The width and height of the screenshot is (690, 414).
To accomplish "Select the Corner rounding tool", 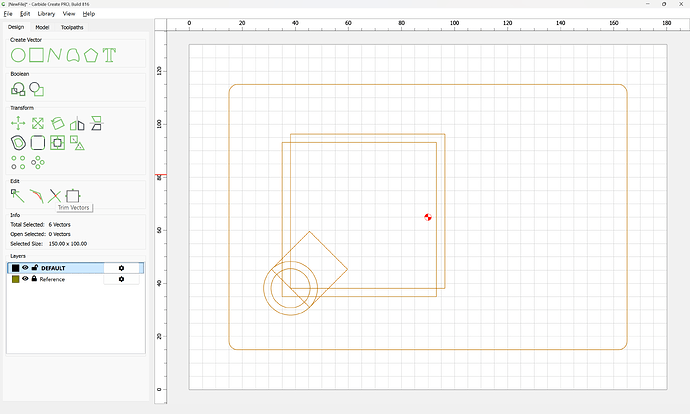I will [38, 143].
